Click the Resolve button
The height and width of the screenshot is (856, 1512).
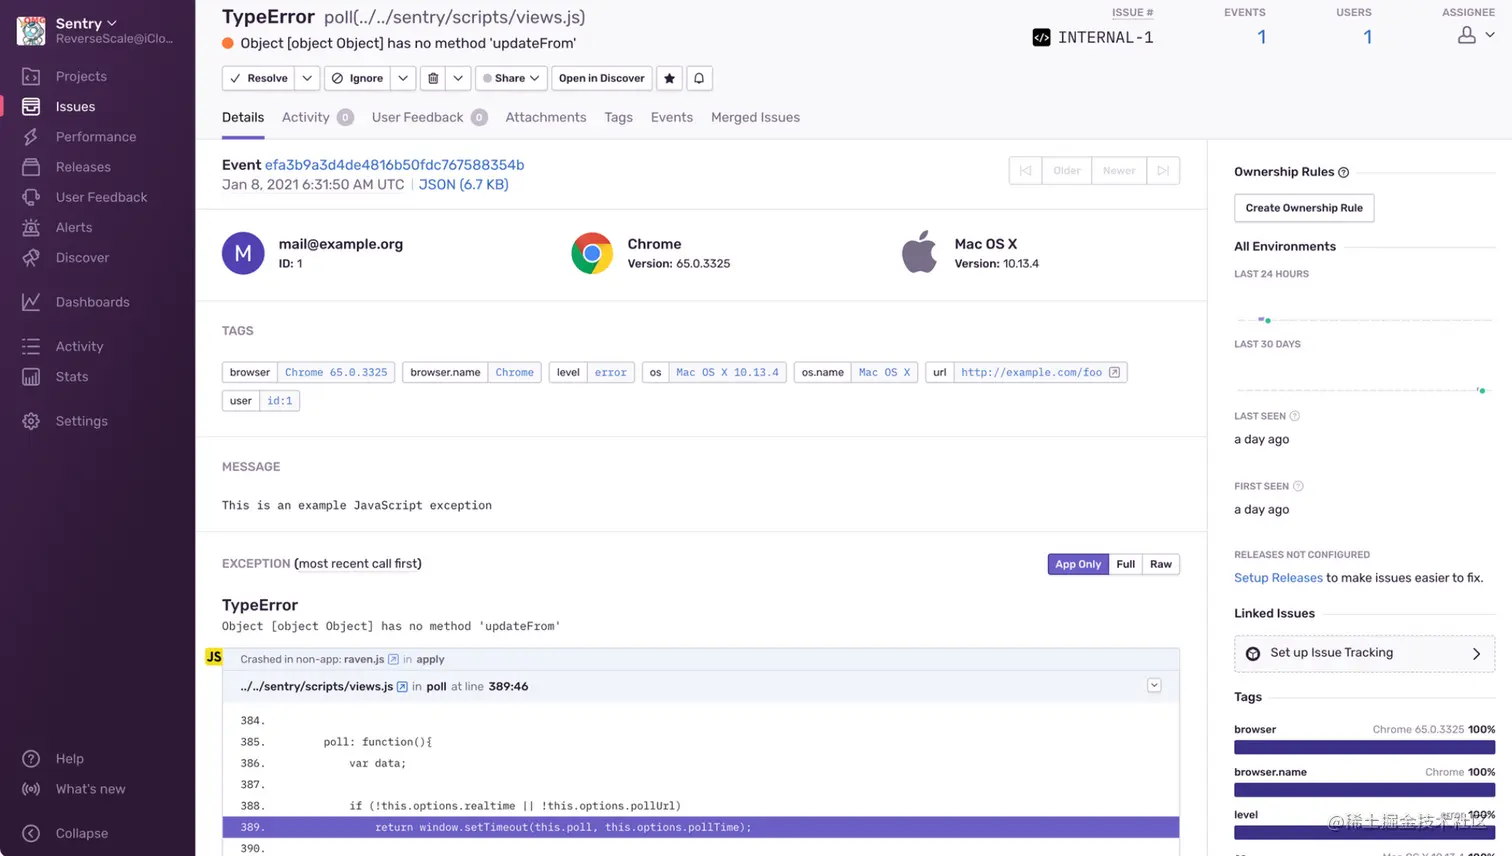pyautogui.click(x=259, y=78)
